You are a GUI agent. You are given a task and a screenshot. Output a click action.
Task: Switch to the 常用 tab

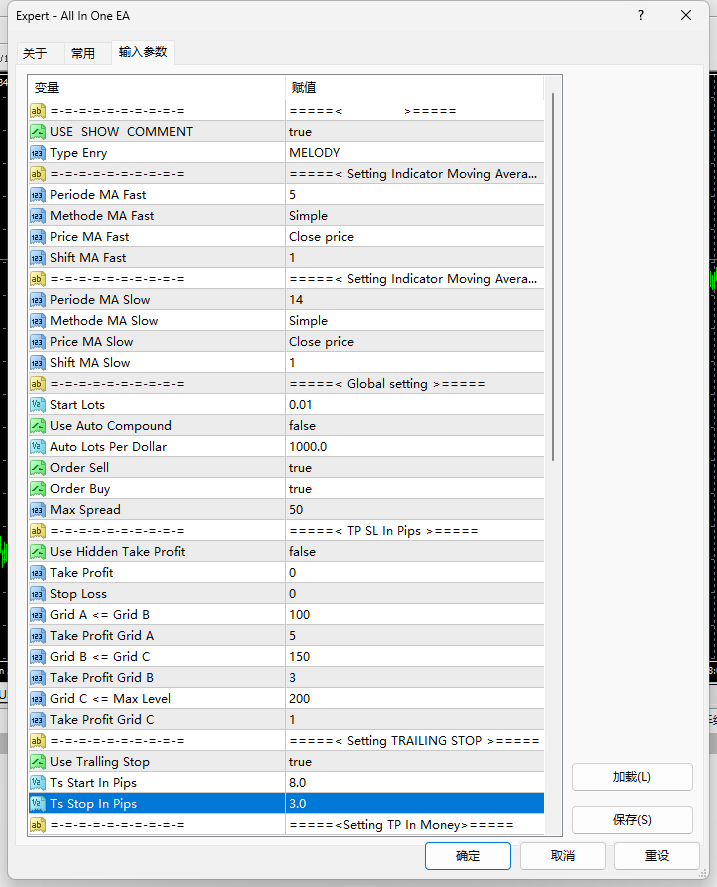83,53
